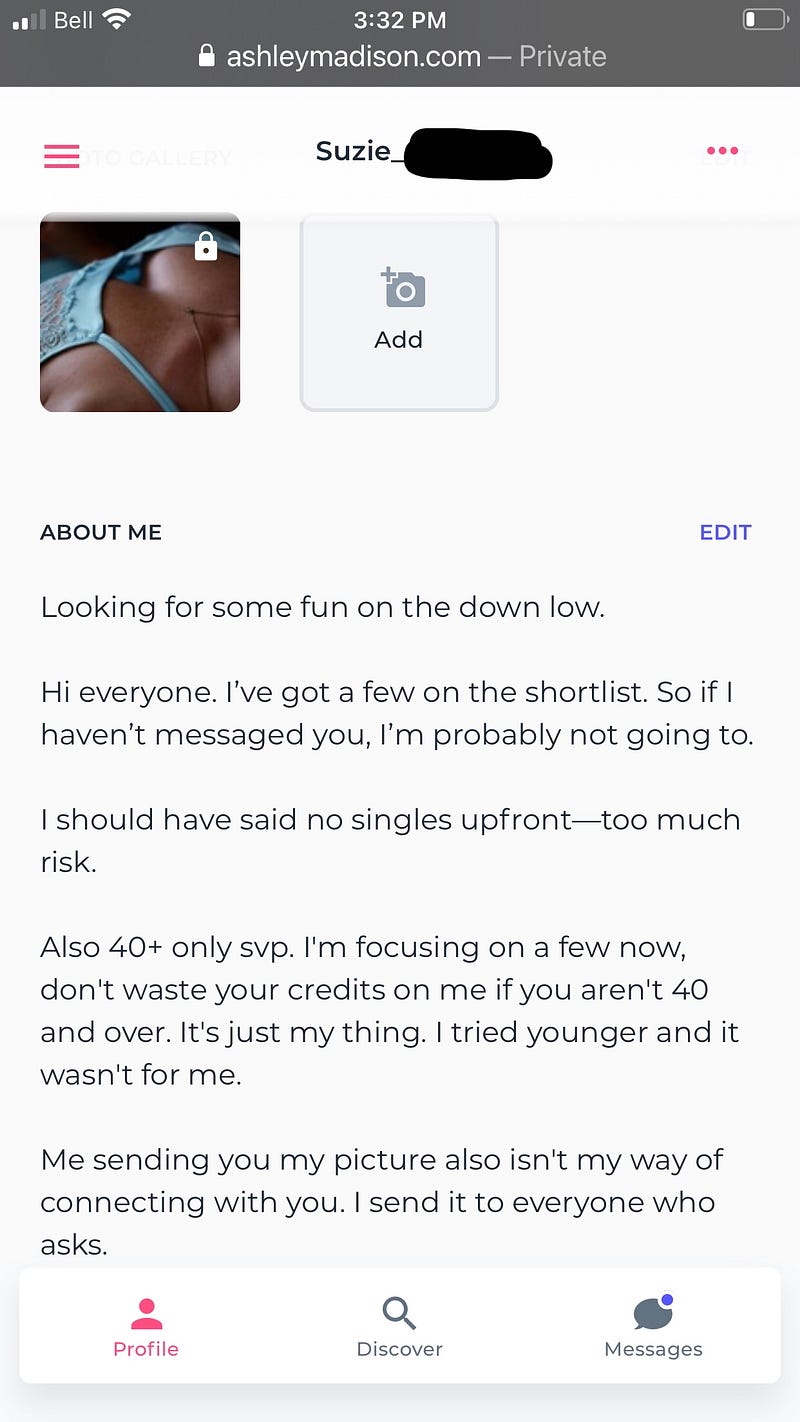Tap the 3:32 PM status bar clock

click(401, 19)
